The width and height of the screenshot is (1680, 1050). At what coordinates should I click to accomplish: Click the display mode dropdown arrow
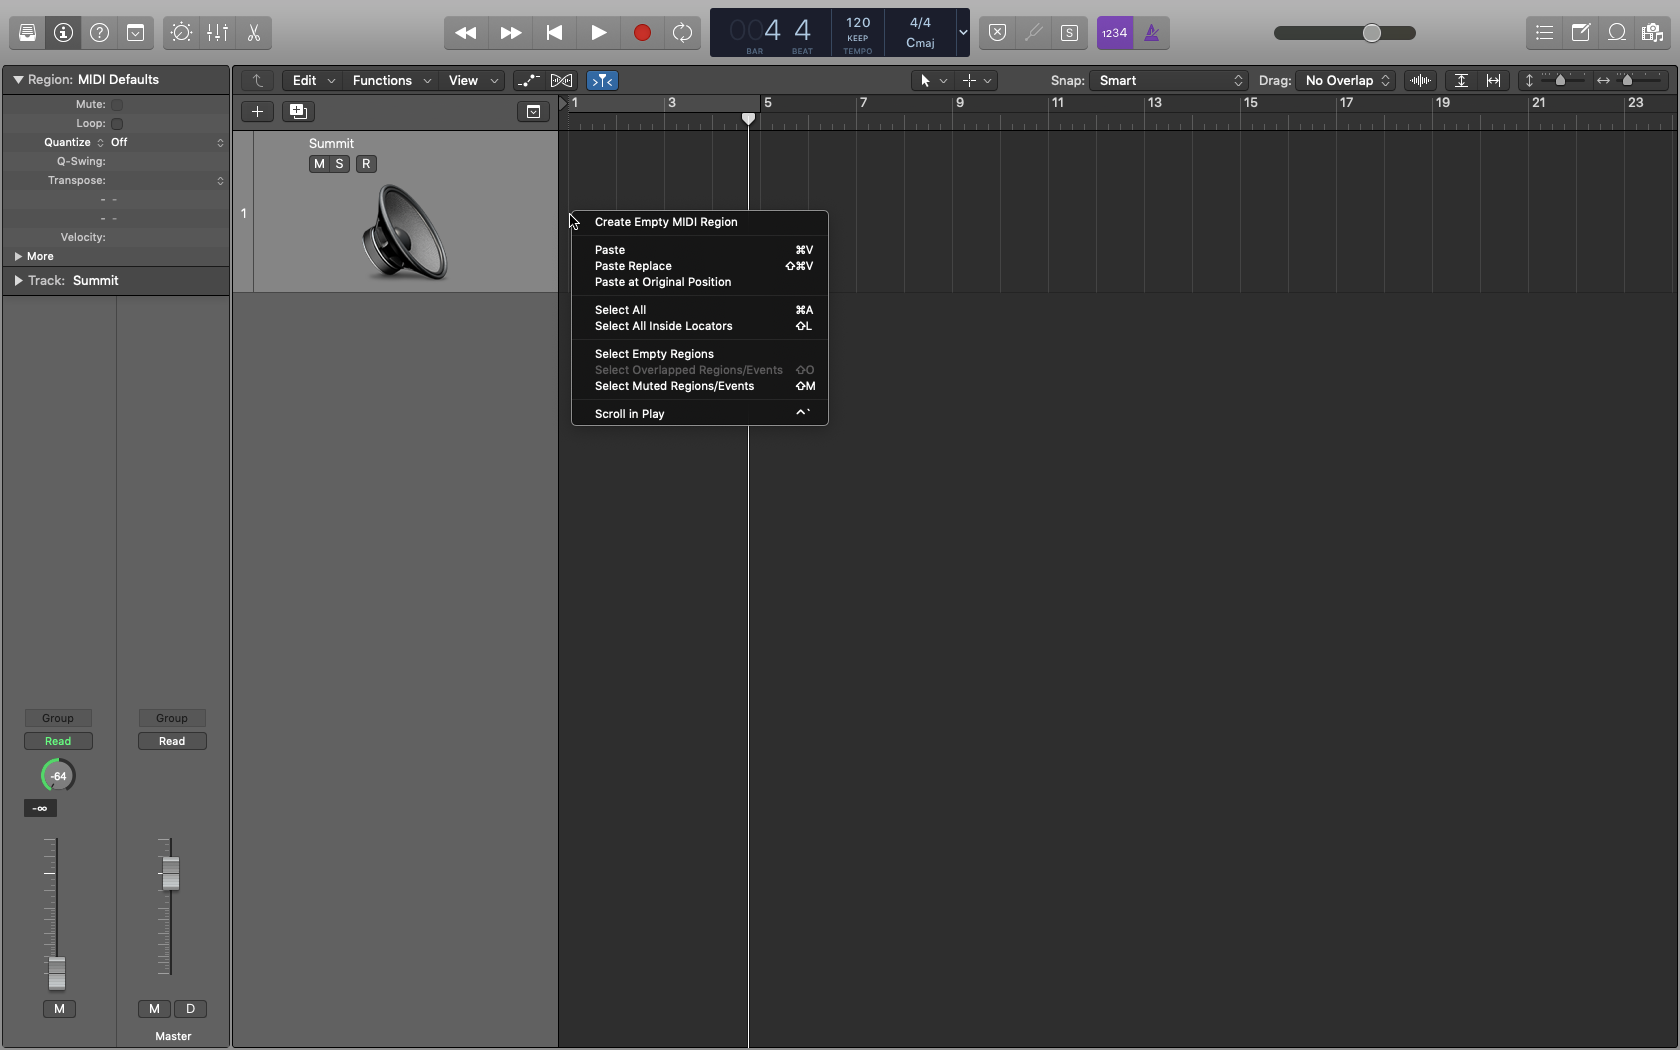coord(963,33)
